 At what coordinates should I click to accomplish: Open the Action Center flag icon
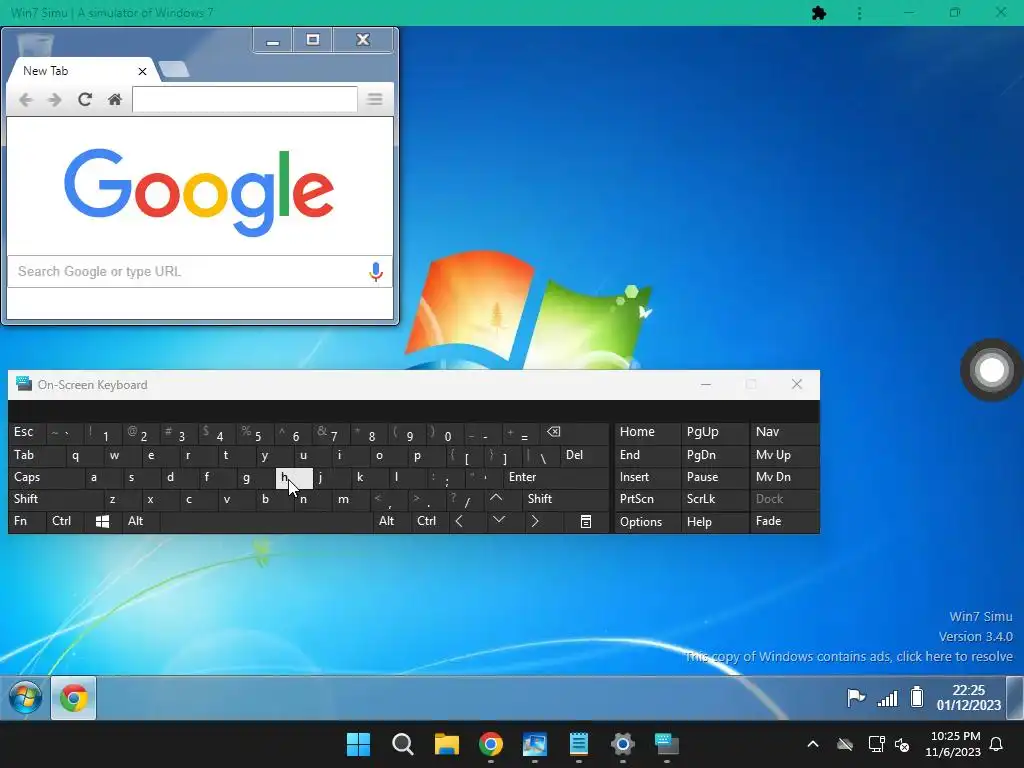[x=856, y=697]
